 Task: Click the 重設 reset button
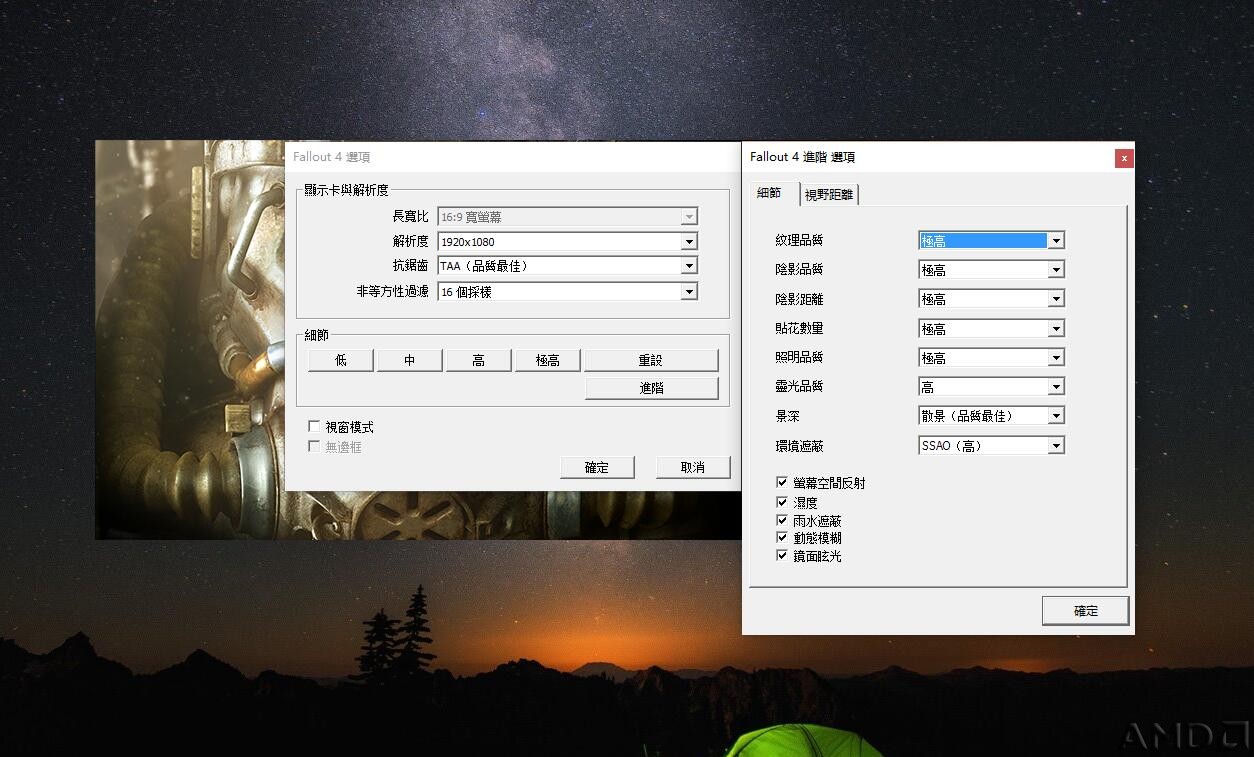[651, 360]
